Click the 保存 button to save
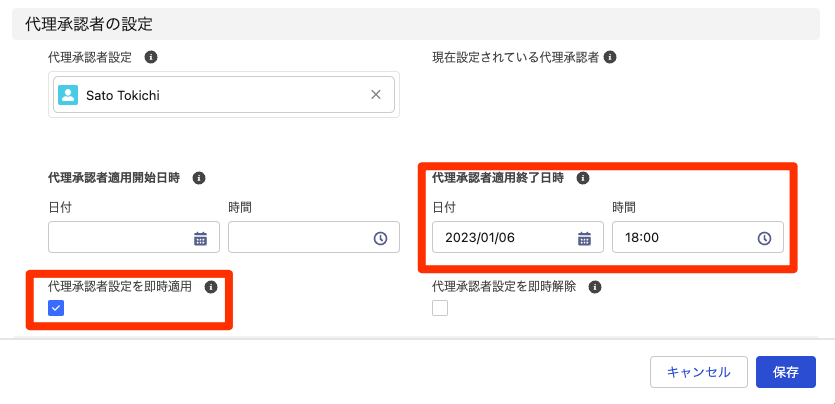Image resolution: width=835 pixels, height=404 pixels. coord(786,371)
